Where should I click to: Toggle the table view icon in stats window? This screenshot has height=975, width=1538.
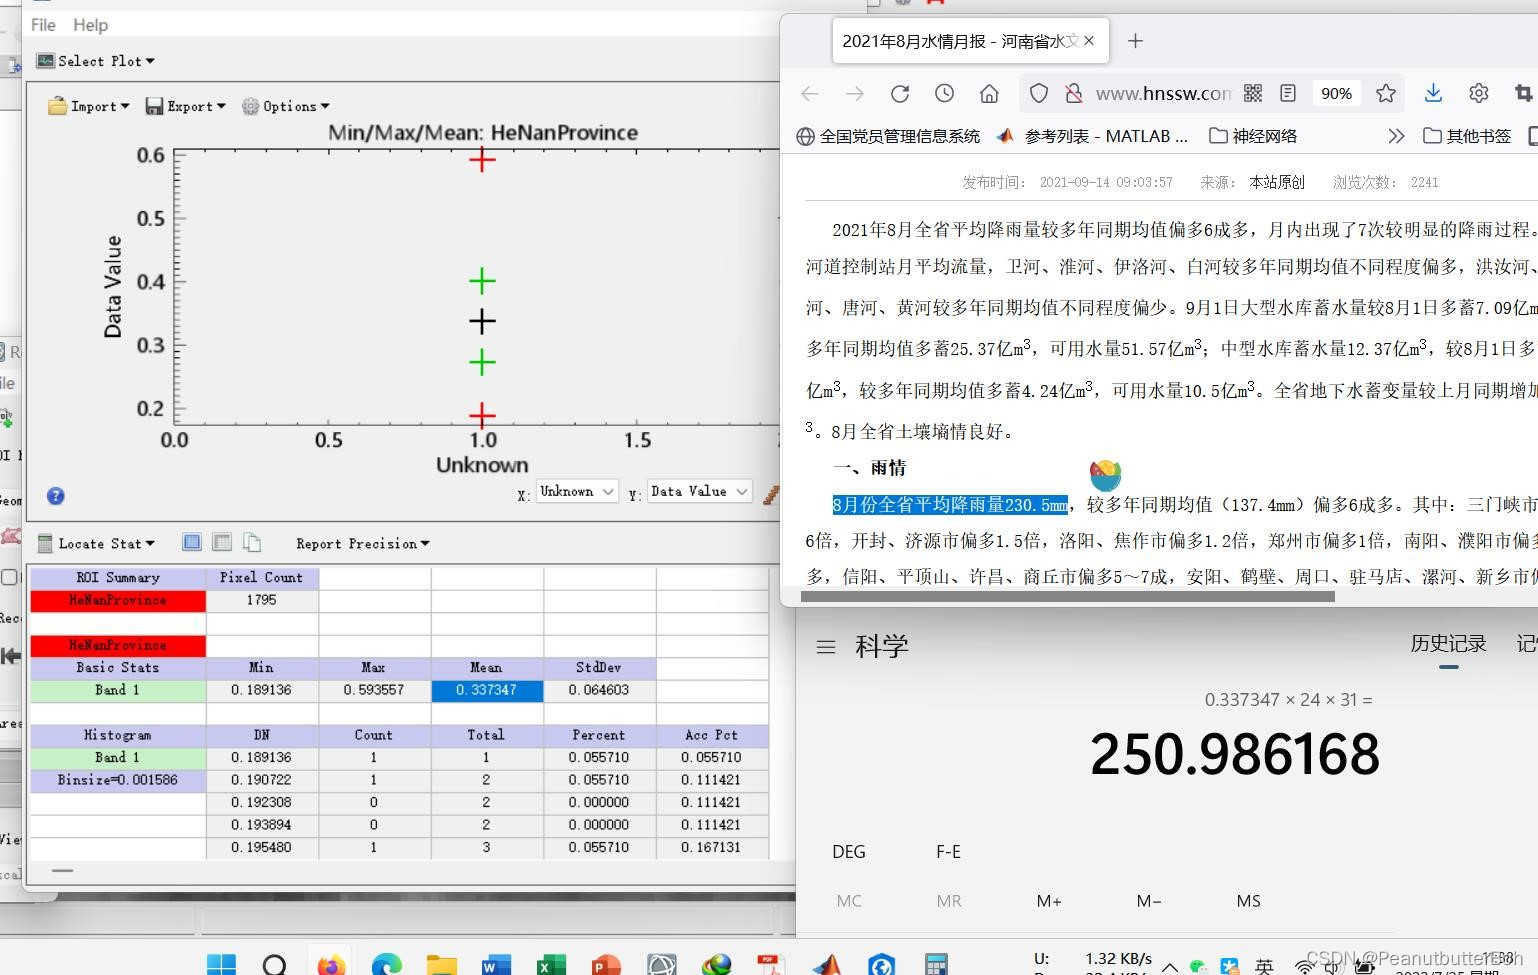pos(191,542)
